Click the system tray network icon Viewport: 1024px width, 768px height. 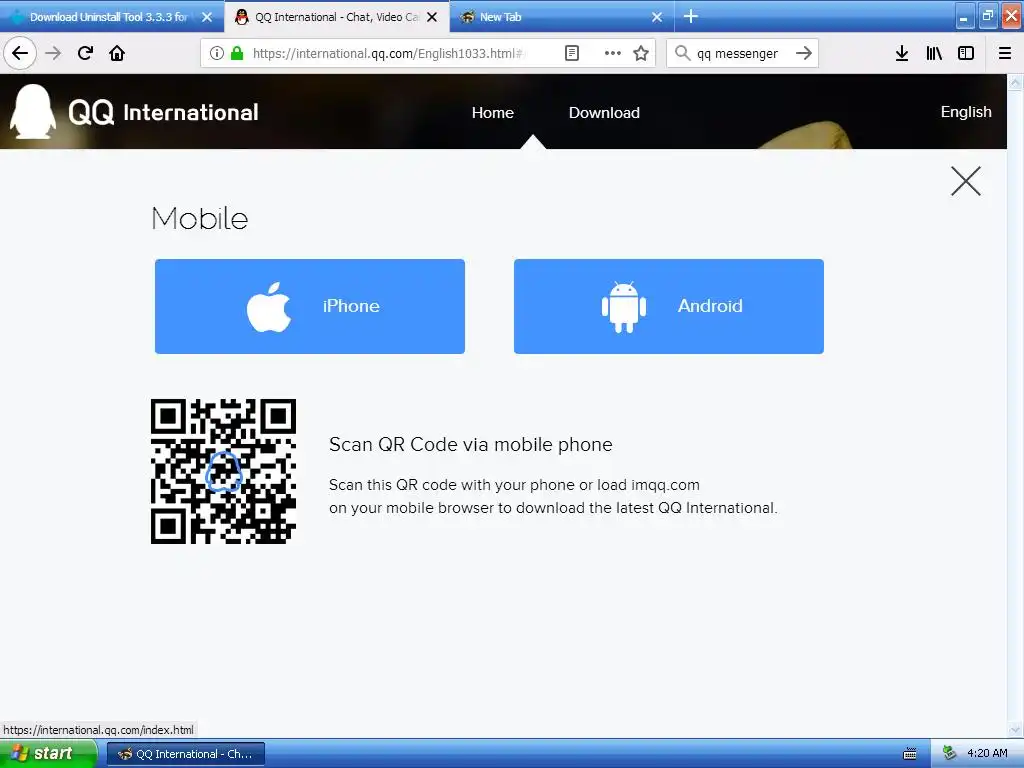click(950, 753)
